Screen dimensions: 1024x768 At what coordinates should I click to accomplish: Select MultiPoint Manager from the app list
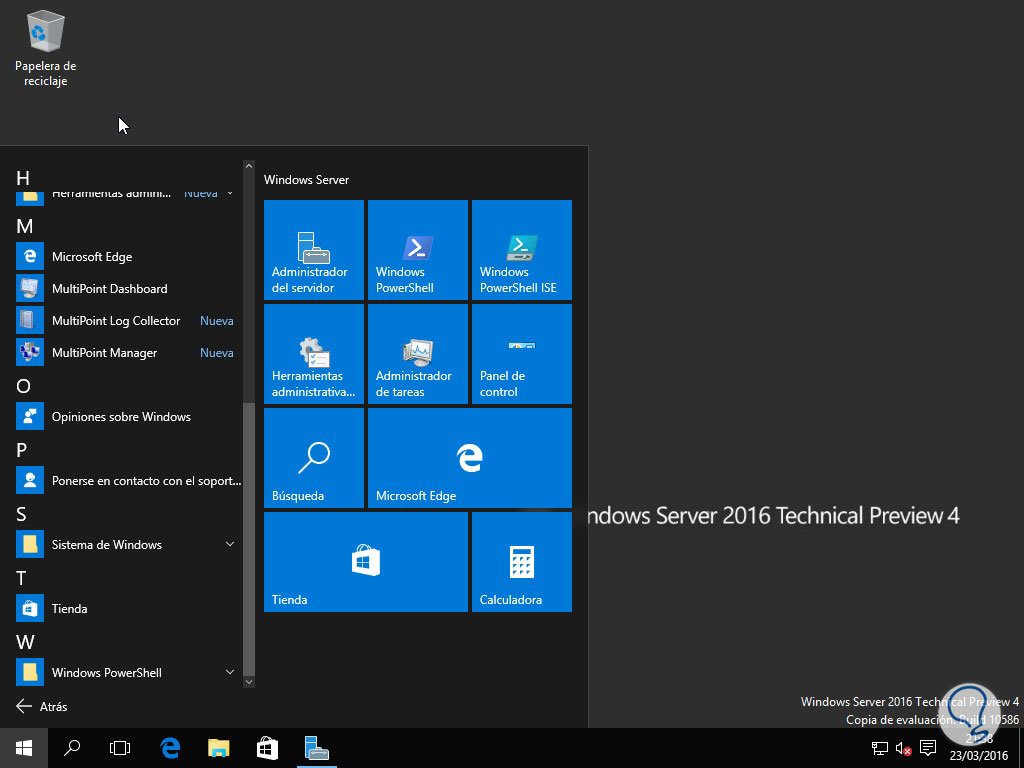104,353
